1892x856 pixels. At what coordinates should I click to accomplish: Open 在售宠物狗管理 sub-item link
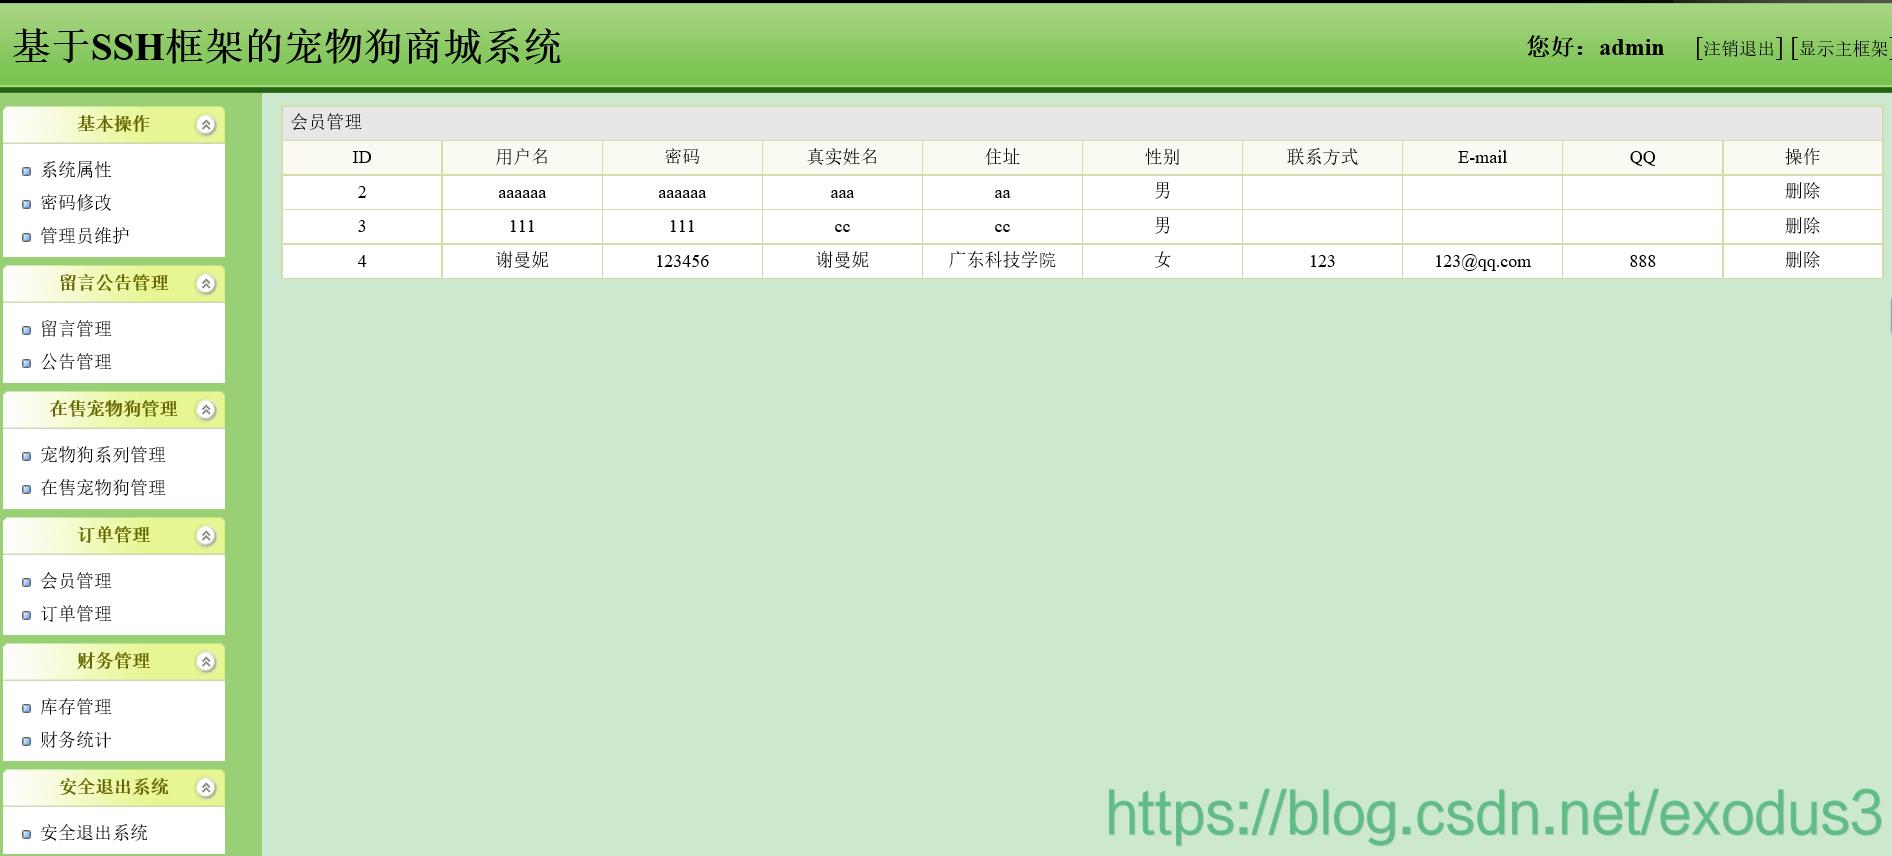tap(103, 488)
